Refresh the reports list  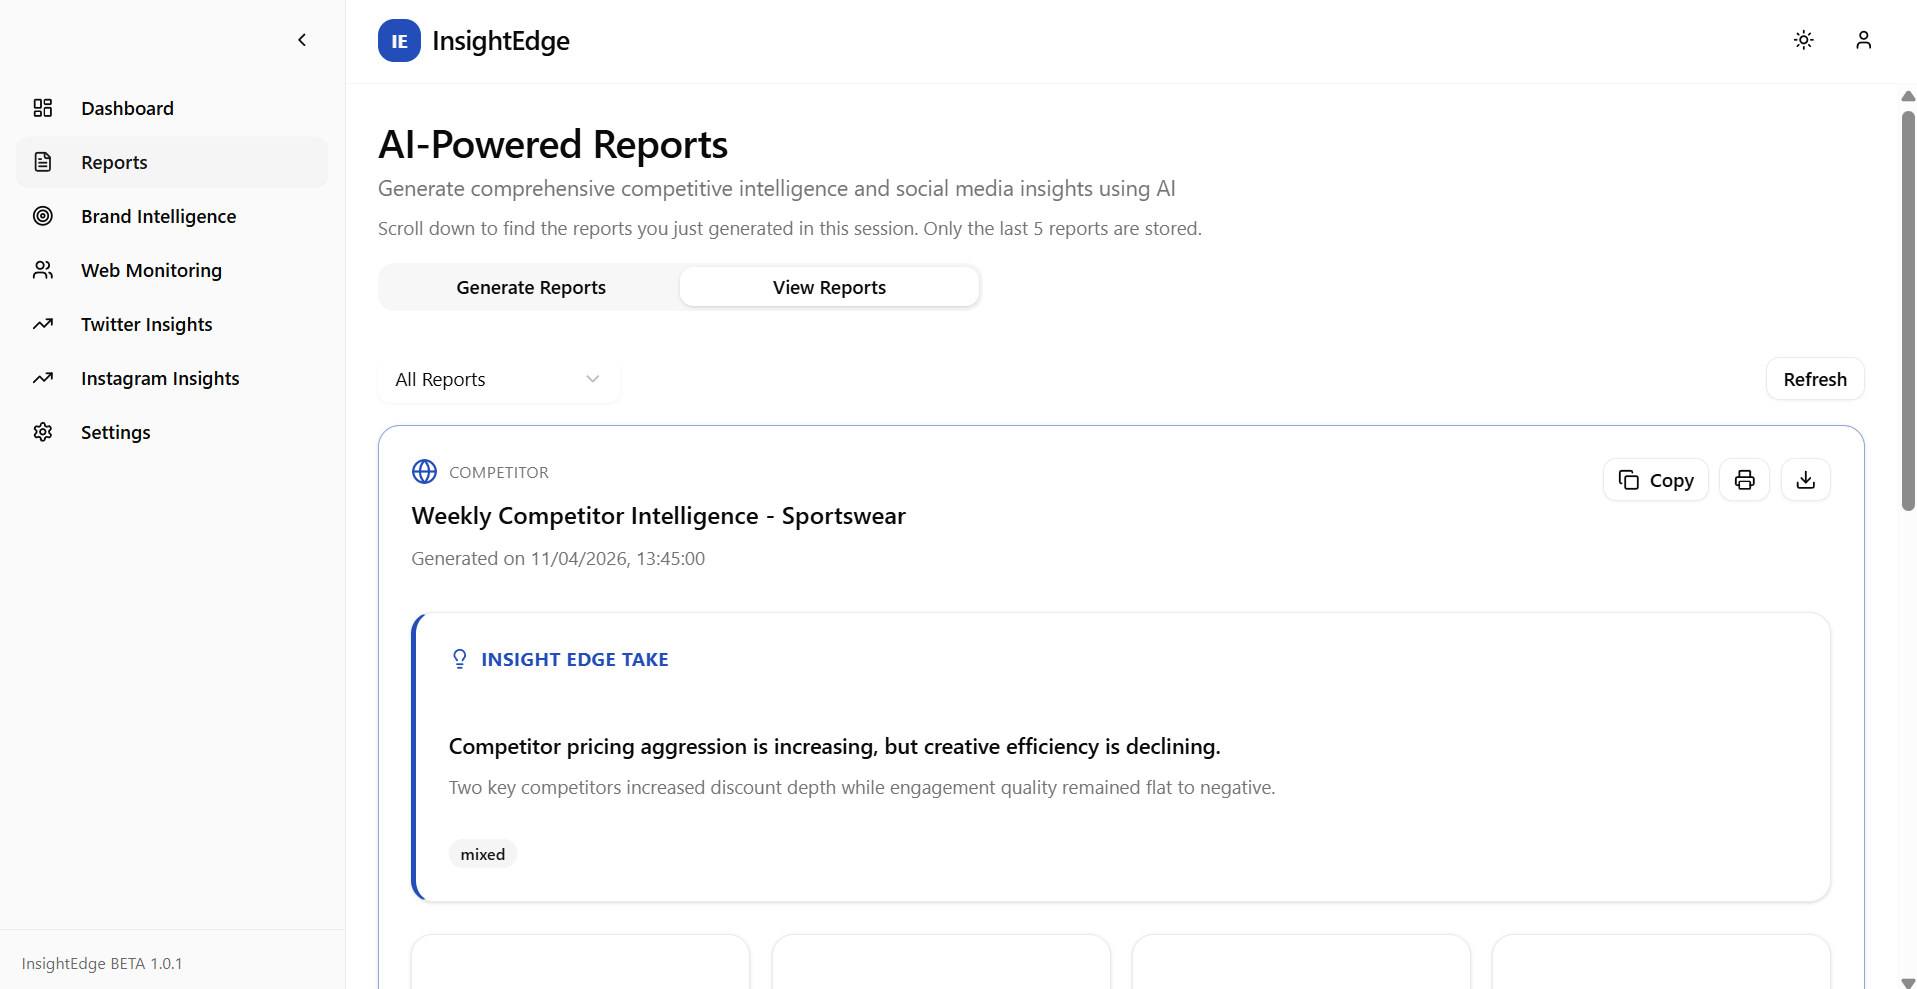point(1814,379)
